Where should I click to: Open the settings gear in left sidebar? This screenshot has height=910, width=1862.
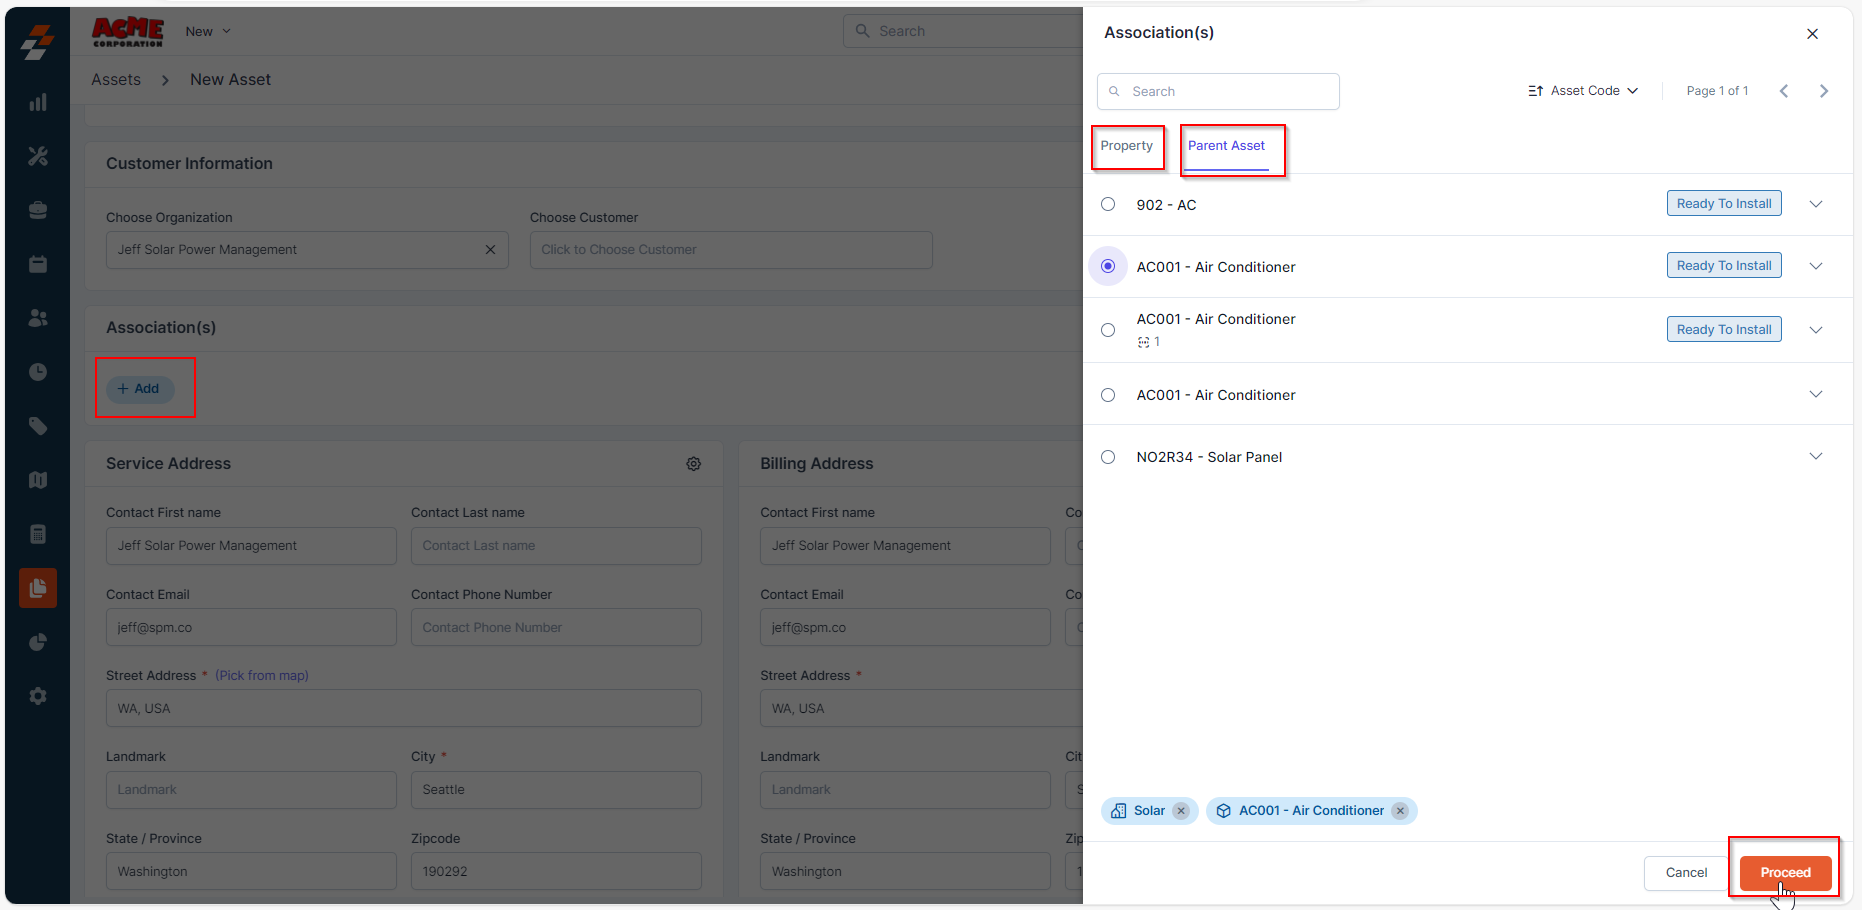coord(38,696)
